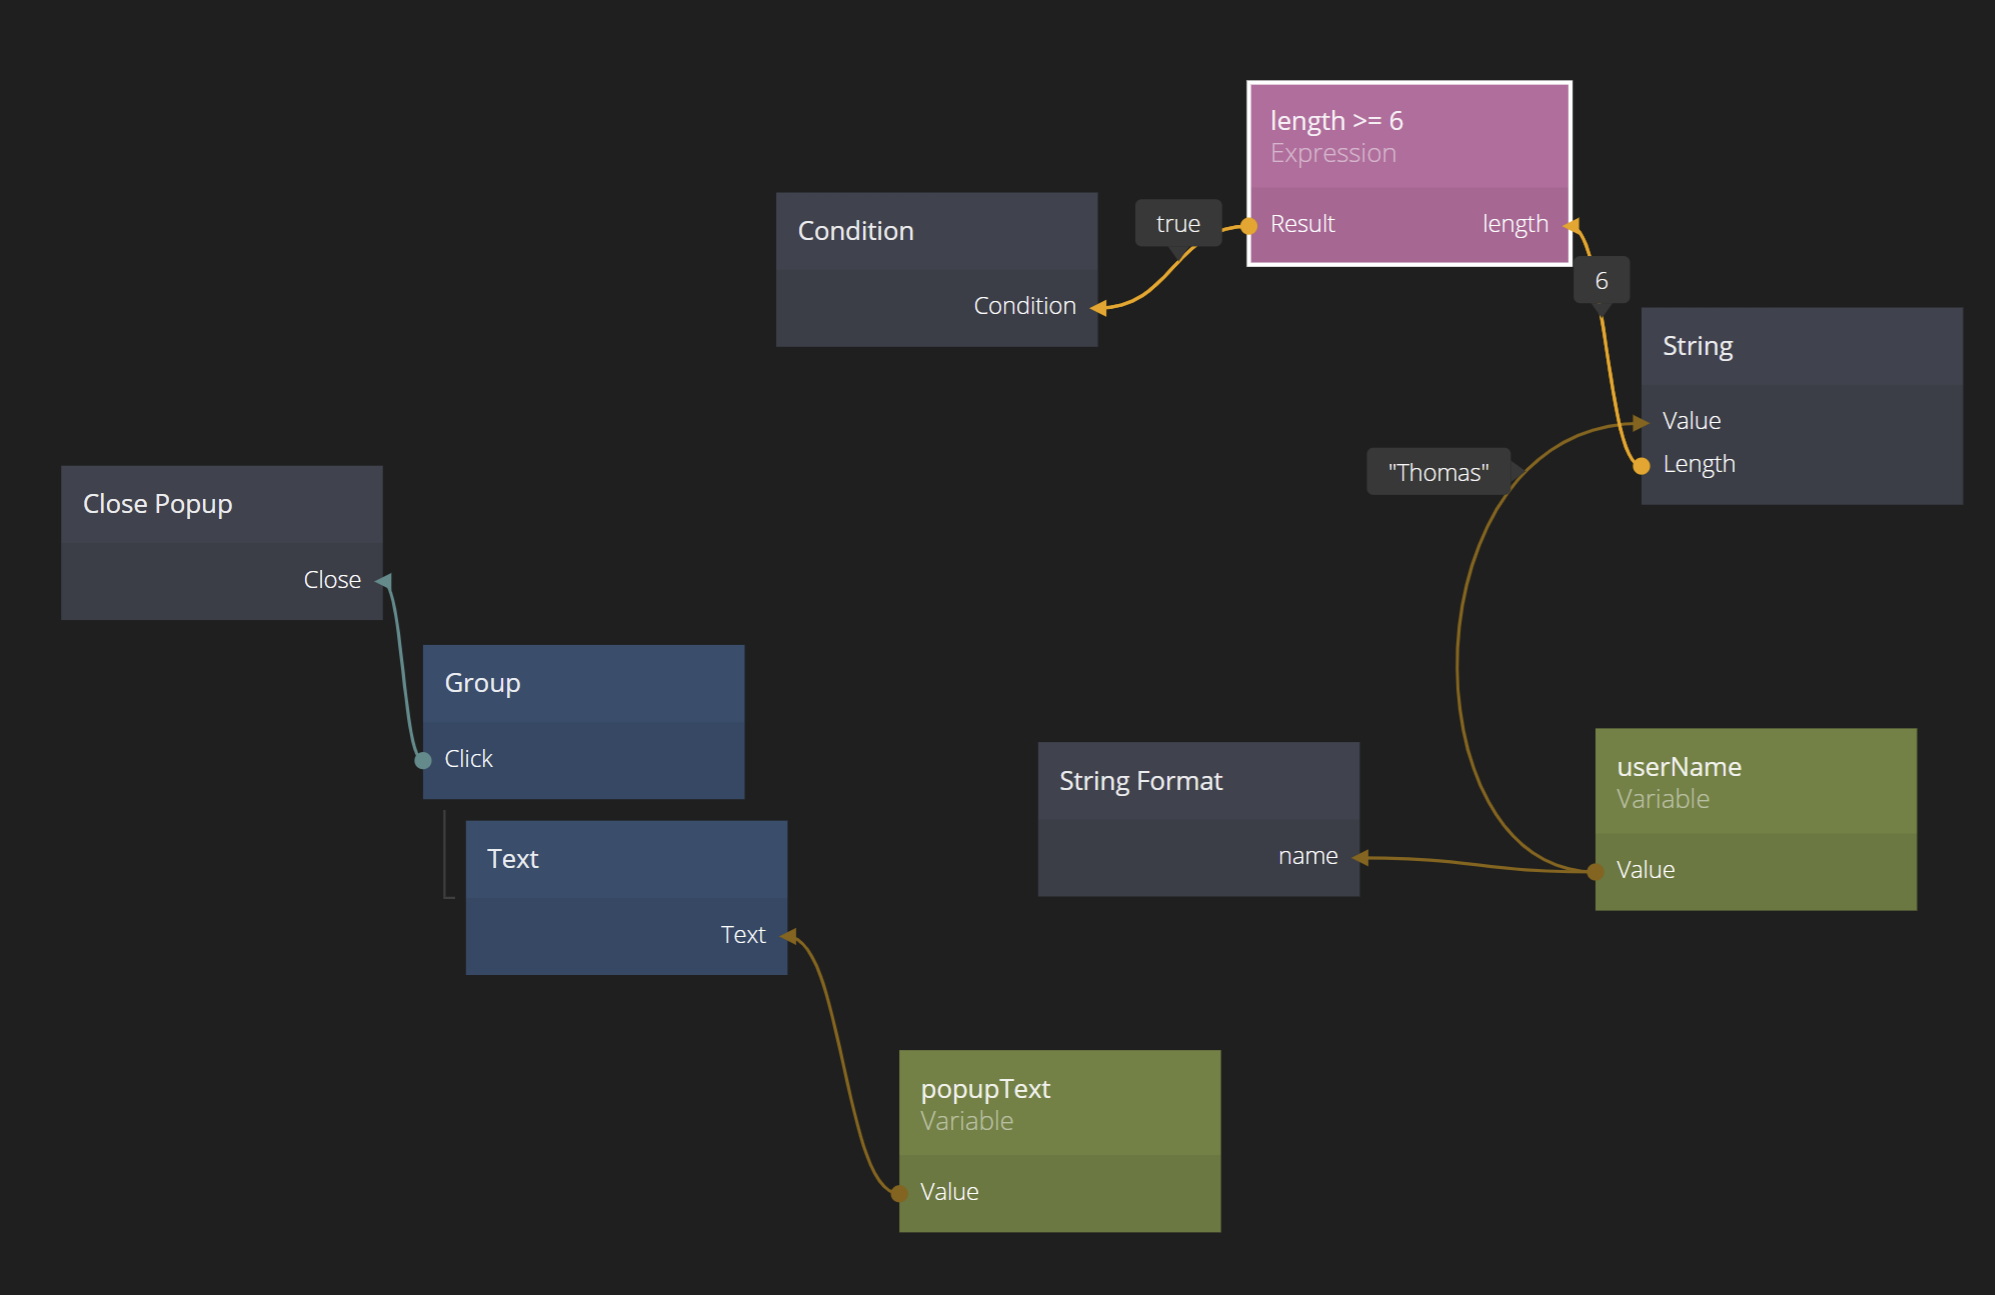Click the Group node's Click output dot
The height and width of the screenshot is (1295, 1995).
tap(423, 760)
